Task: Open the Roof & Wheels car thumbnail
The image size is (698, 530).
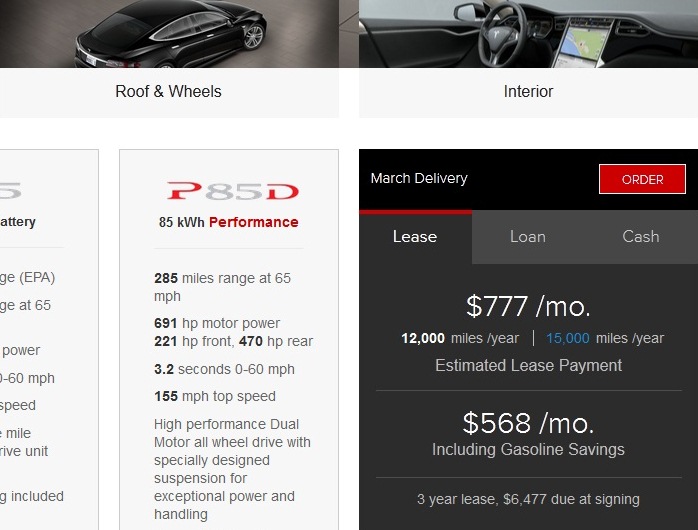Action: click(x=168, y=34)
